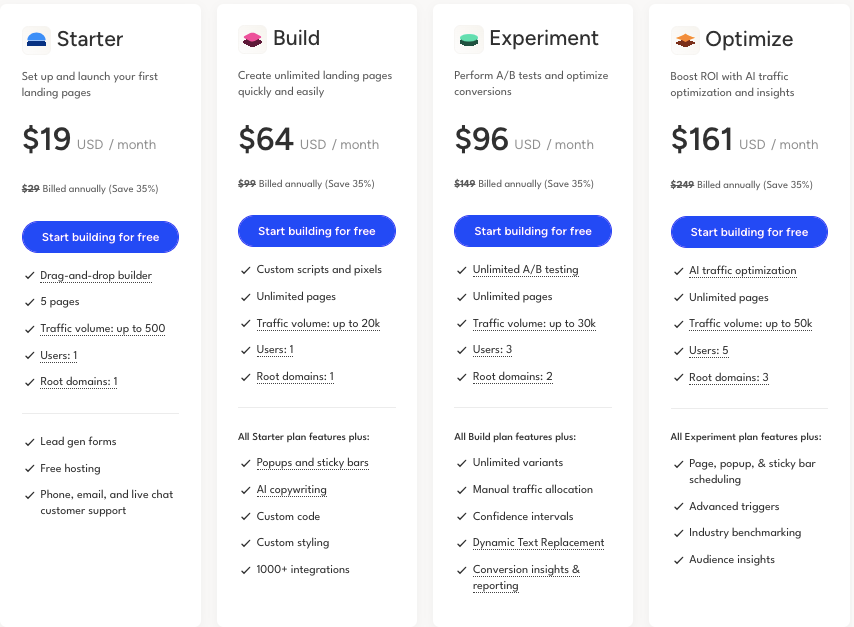Click Users: 3 in Experiment plan
This screenshot has width=854, height=627.
(492, 350)
